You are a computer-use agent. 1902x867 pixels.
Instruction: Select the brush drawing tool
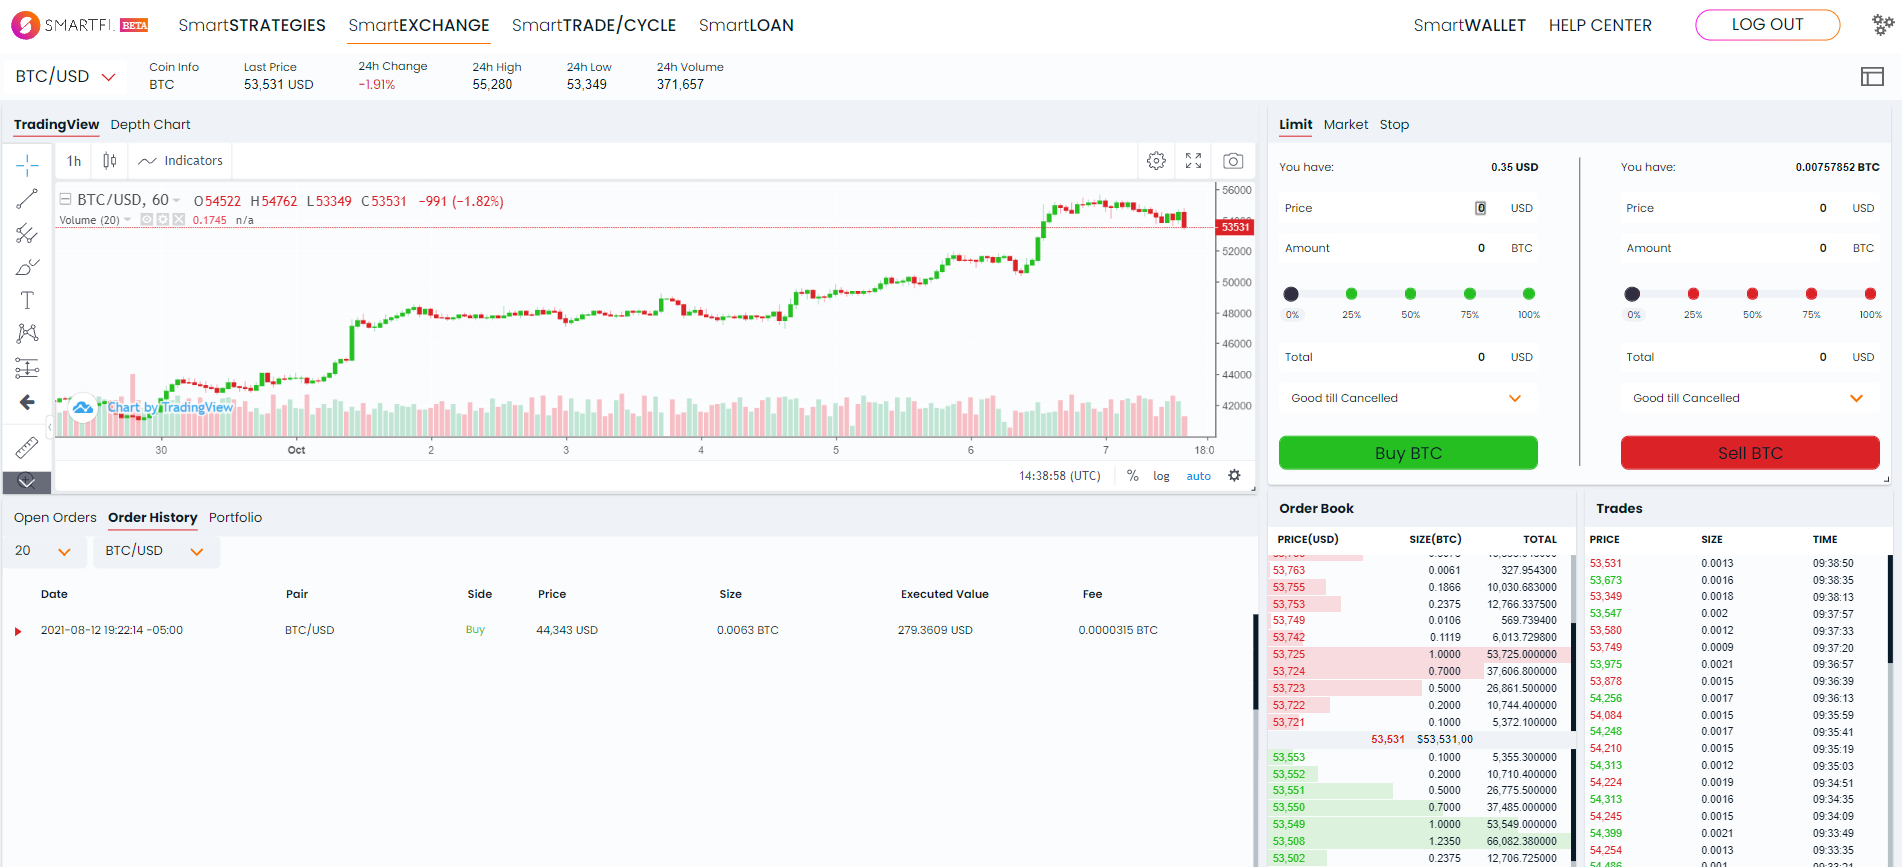[27, 267]
